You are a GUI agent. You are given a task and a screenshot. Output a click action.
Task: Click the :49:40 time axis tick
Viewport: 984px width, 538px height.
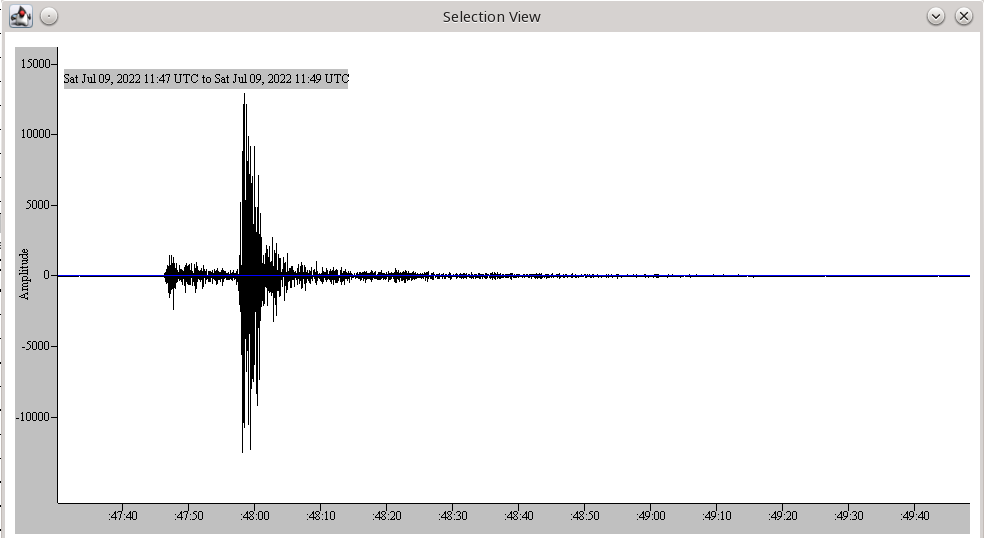click(x=914, y=515)
